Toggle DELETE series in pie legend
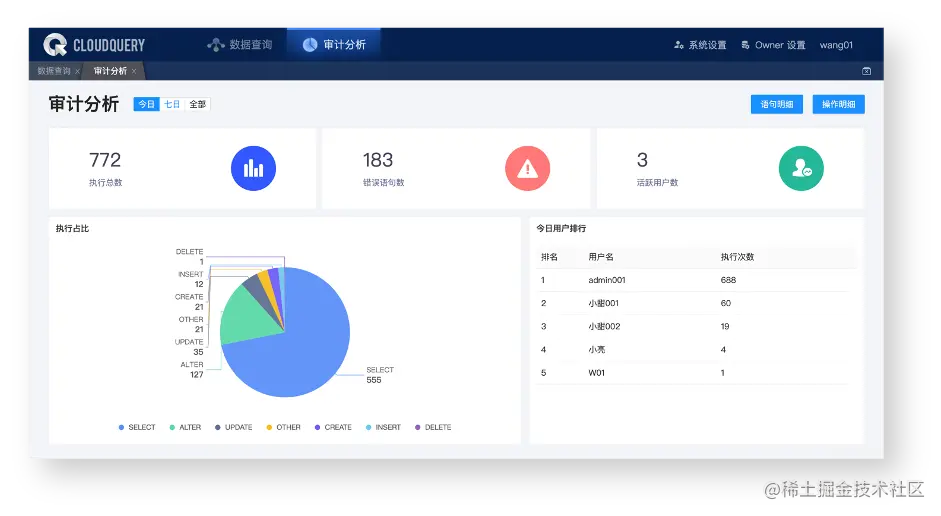 (433, 427)
